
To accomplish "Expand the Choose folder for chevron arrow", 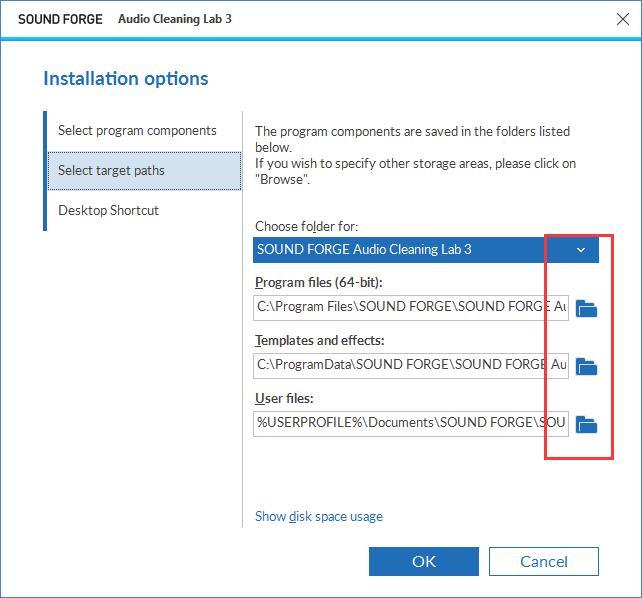I will pos(581,250).
